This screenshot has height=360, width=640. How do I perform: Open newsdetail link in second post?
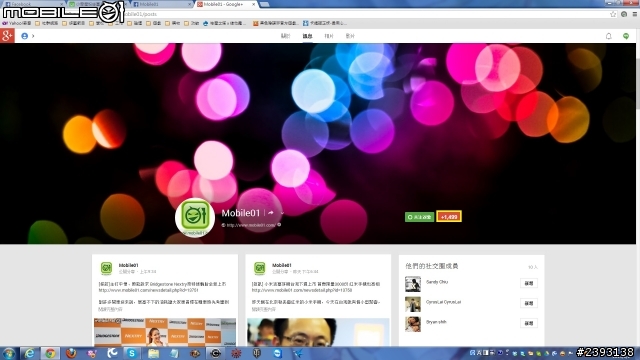tap(302, 290)
